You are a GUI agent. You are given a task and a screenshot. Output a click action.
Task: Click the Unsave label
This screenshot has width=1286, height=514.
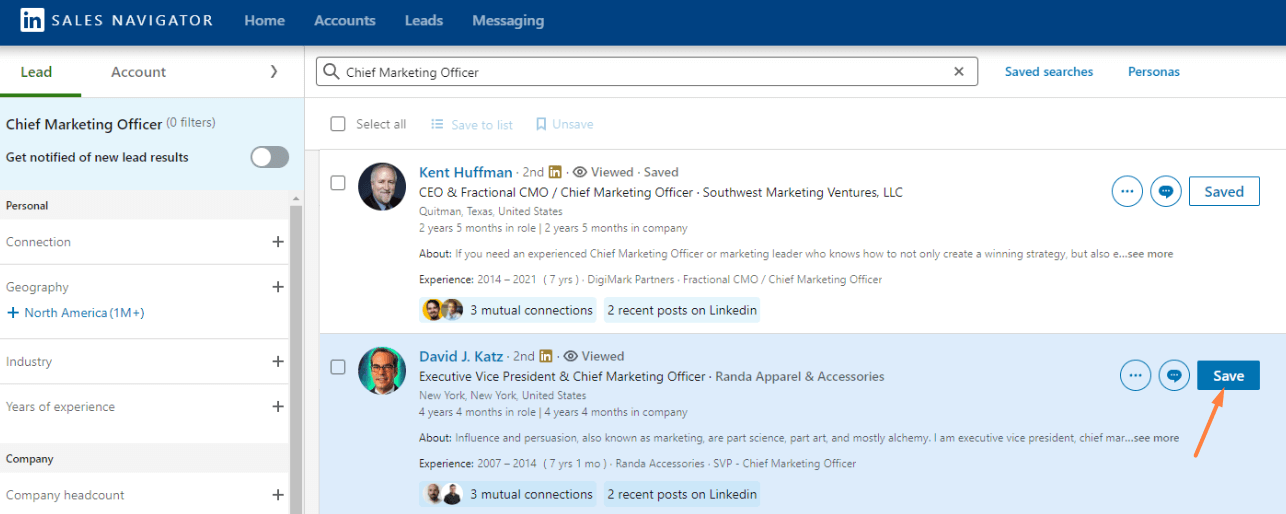pyautogui.click(x=573, y=124)
